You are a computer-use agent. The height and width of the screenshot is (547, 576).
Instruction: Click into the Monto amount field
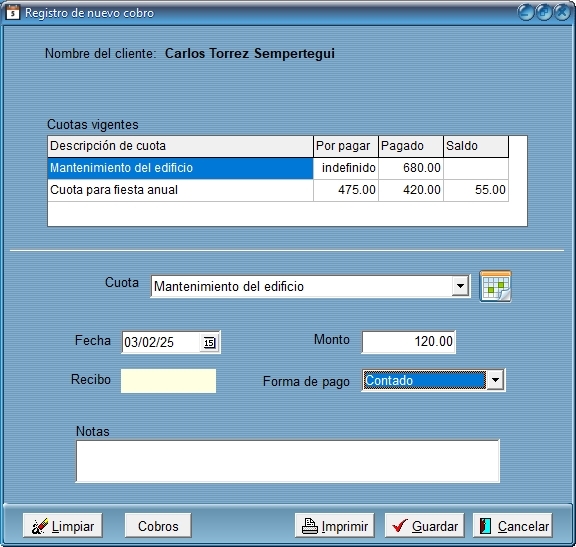pos(408,342)
